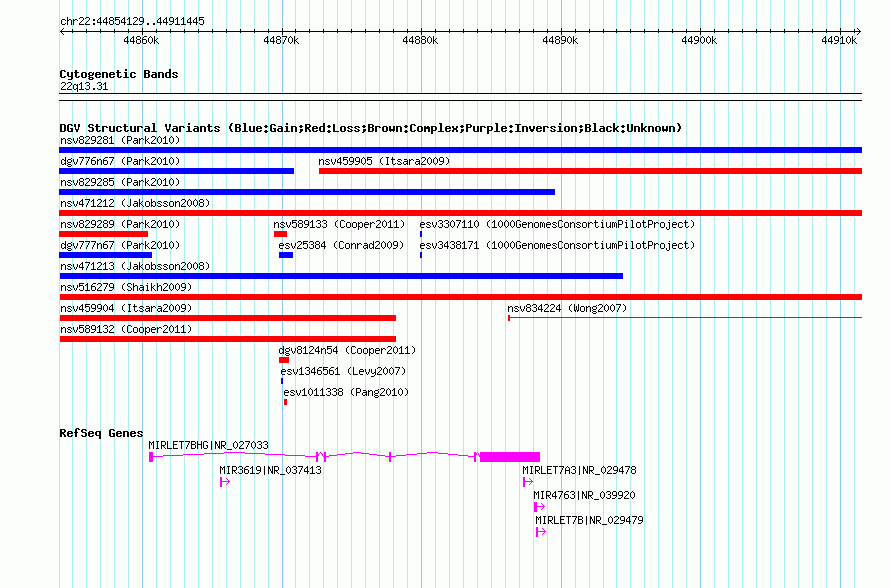Click the first MIRLET7BHG exon at left end

[151, 457]
